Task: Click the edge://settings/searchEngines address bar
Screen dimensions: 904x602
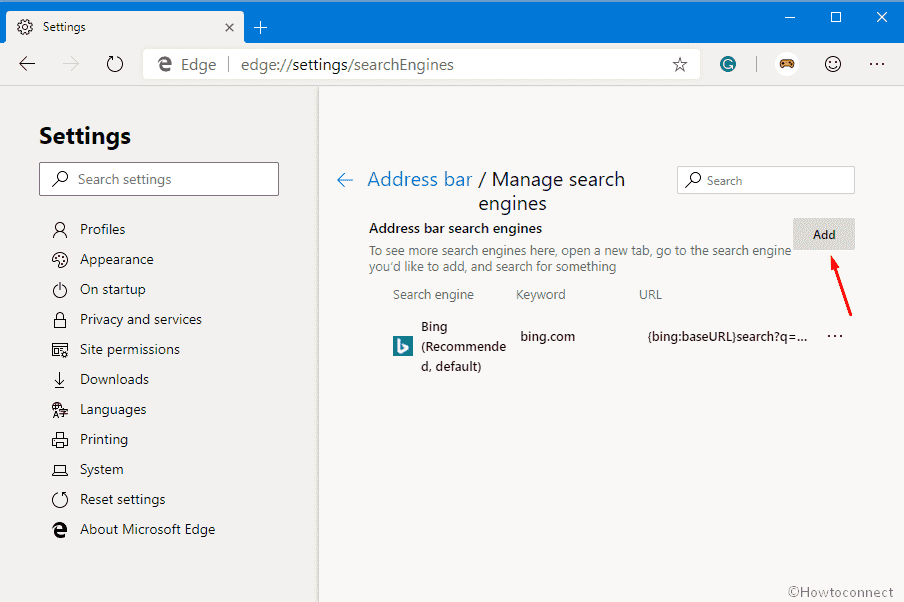Action: pos(421,64)
